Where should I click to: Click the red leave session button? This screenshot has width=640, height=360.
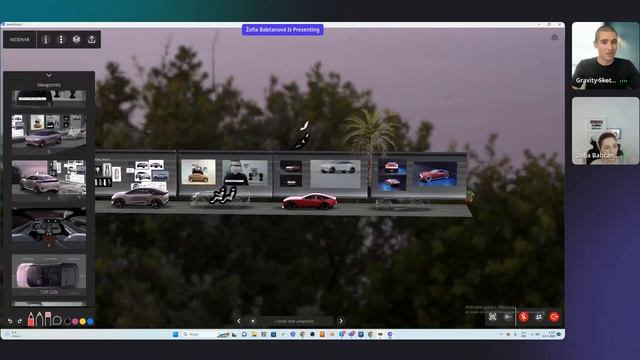tap(554, 317)
